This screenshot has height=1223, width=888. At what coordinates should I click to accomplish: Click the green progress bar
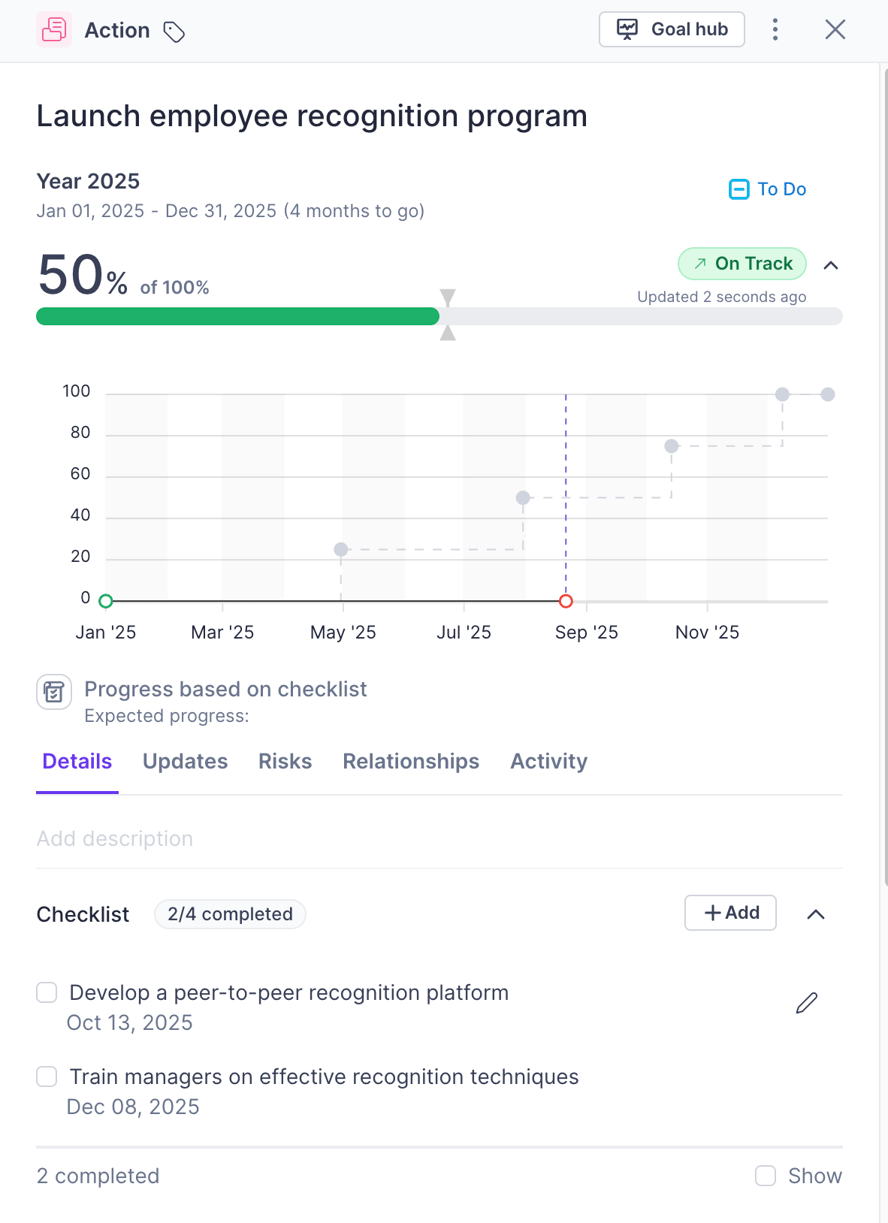click(x=238, y=317)
